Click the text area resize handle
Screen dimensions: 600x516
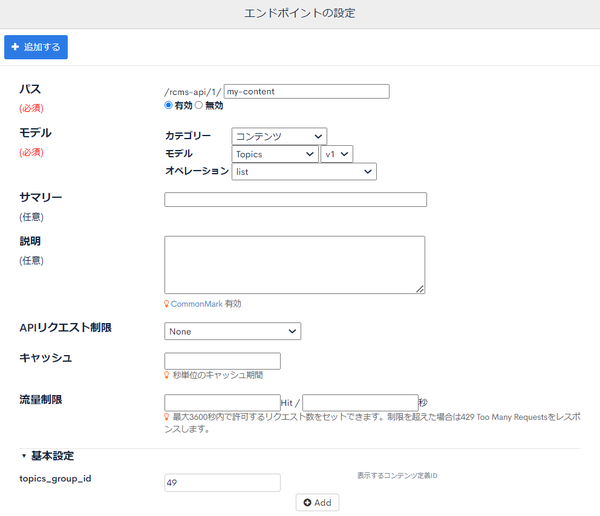420,289
